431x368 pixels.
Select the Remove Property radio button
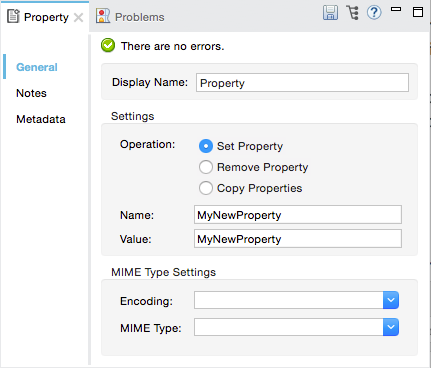[206, 167]
